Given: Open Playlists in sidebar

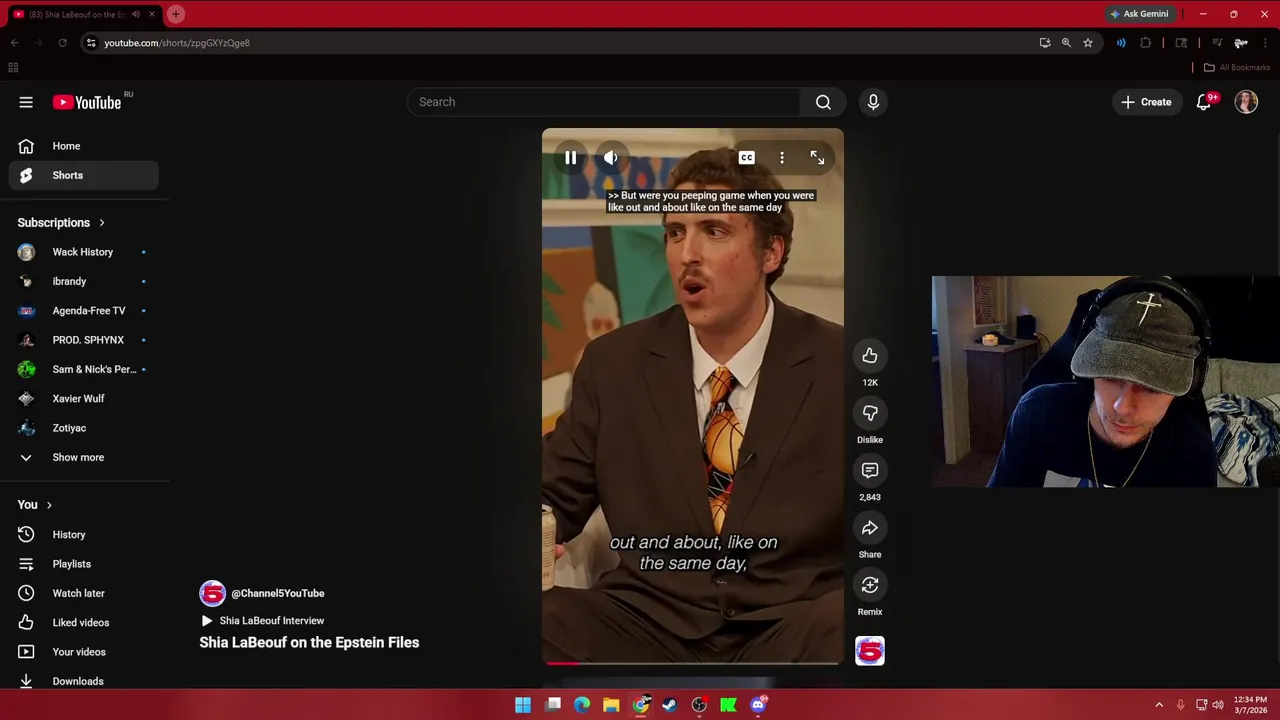Looking at the screenshot, I should click(x=84, y=564).
